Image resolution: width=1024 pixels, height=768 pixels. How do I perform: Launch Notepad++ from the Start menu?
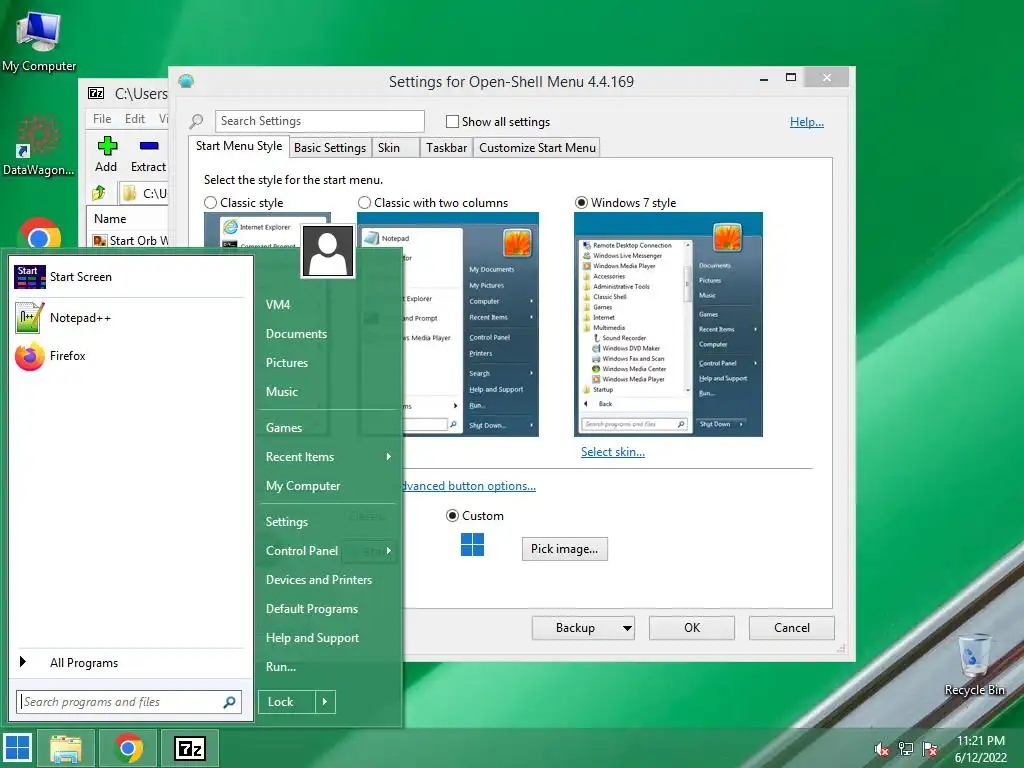[x=129, y=317]
